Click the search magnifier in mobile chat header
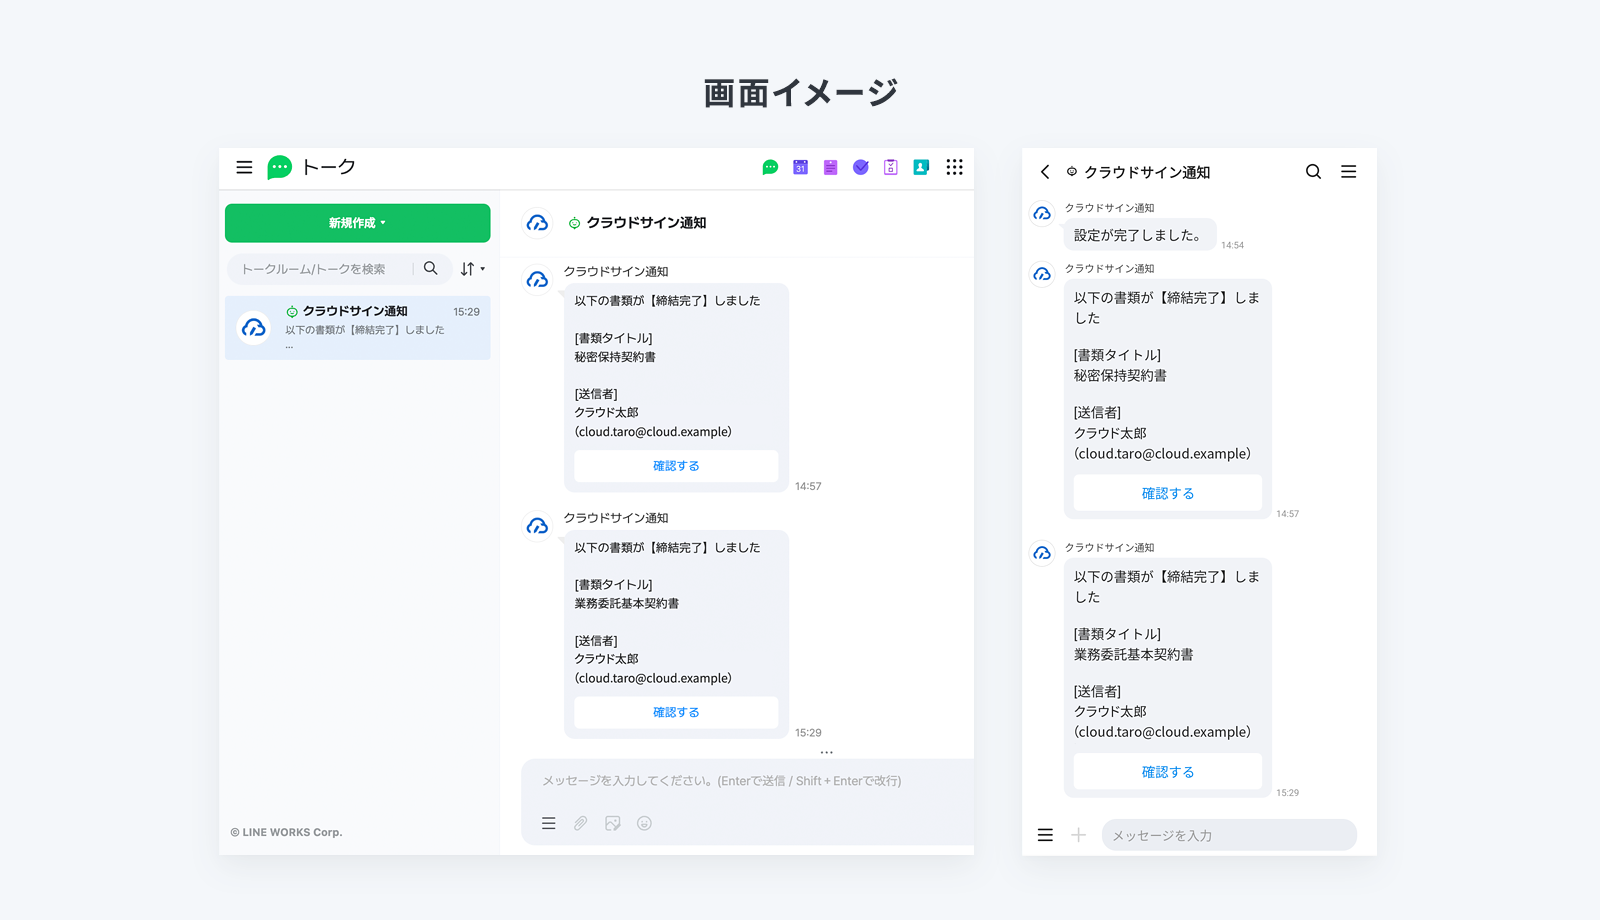Screen dimensions: 1600x920 point(1313,172)
